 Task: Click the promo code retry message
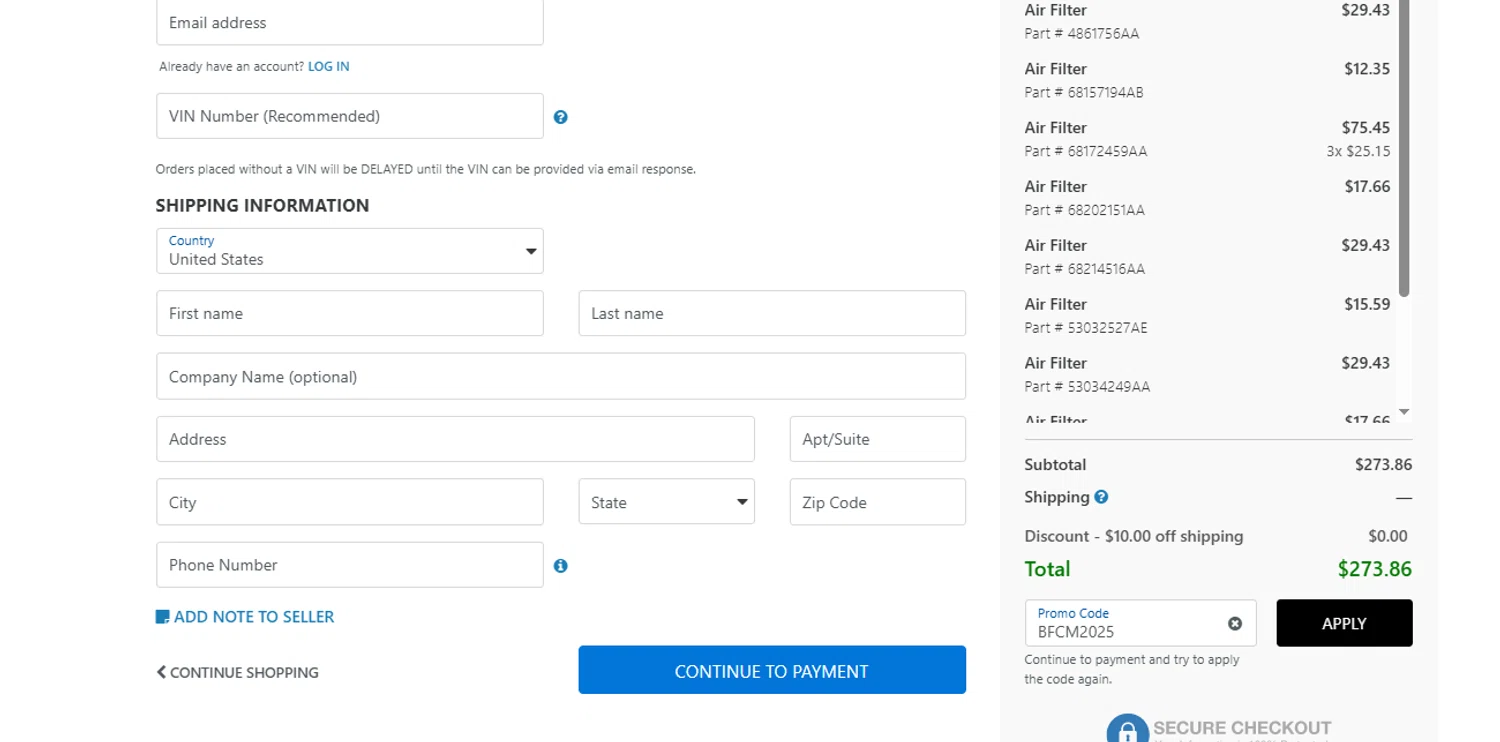point(1132,669)
